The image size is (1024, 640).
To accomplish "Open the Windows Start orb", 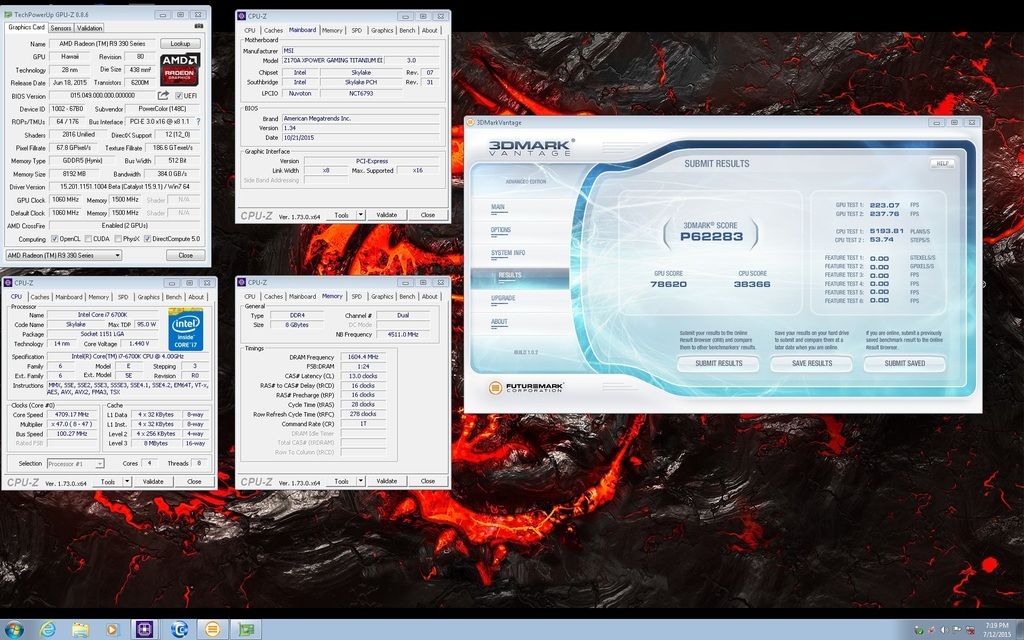I will pos(13,630).
